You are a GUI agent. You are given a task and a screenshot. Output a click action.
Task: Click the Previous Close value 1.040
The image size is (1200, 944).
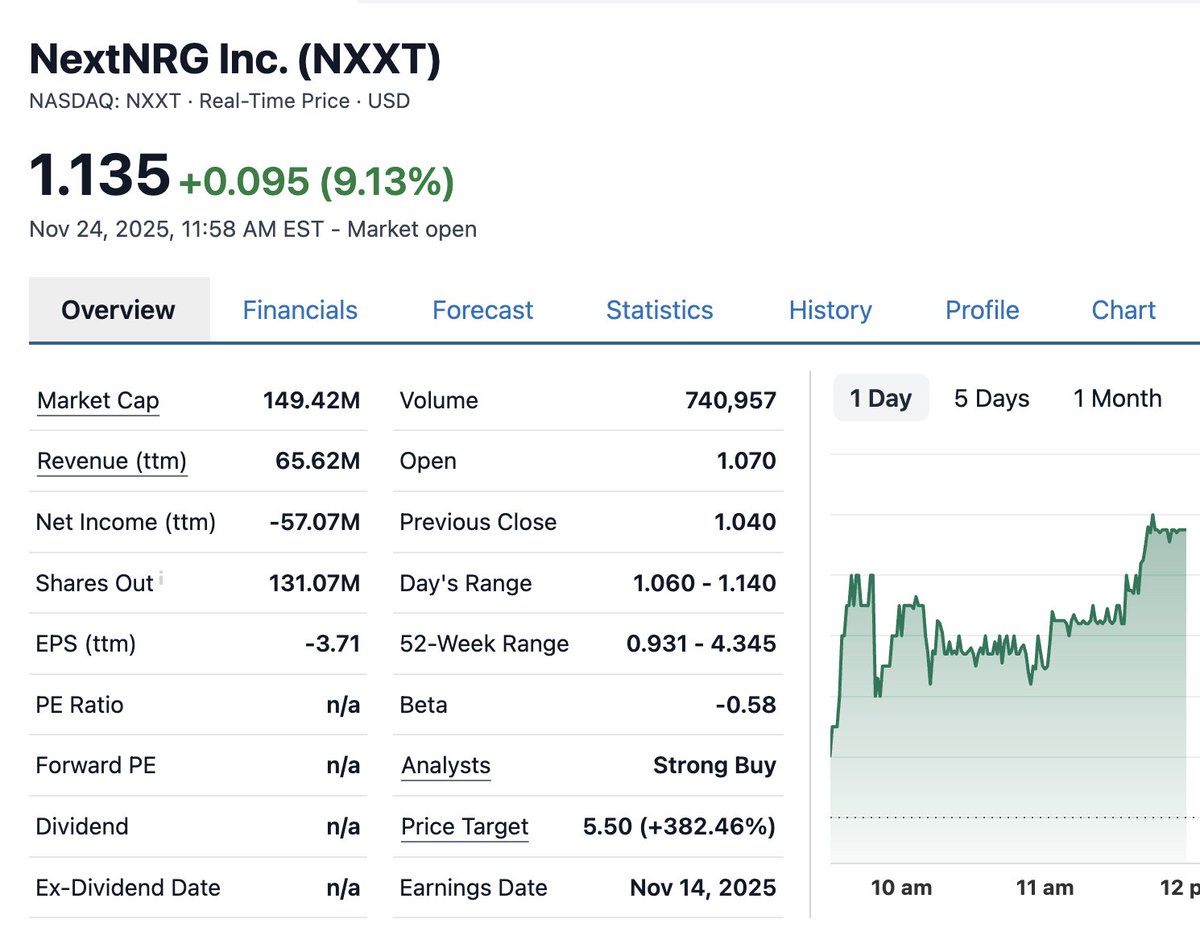(x=745, y=522)
